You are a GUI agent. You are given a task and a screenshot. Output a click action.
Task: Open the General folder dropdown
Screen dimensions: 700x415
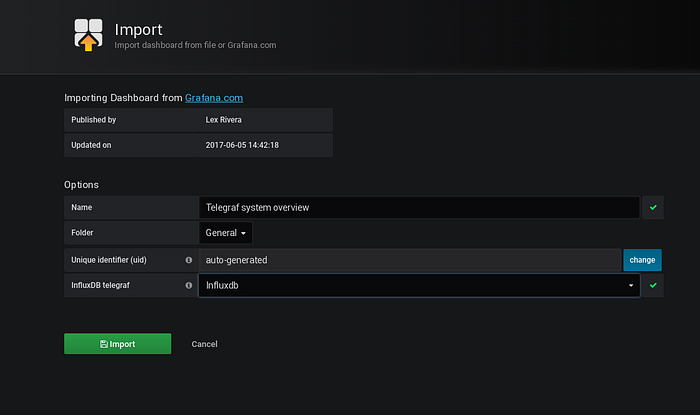[x=225, y=233]
